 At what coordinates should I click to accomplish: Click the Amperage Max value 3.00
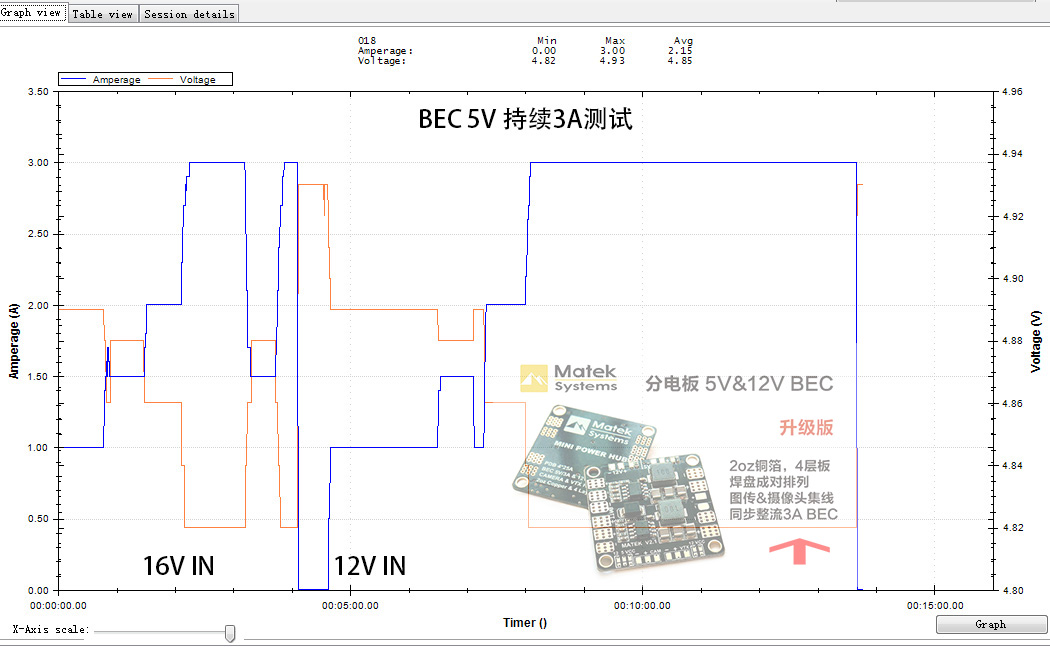pos(612,51)
